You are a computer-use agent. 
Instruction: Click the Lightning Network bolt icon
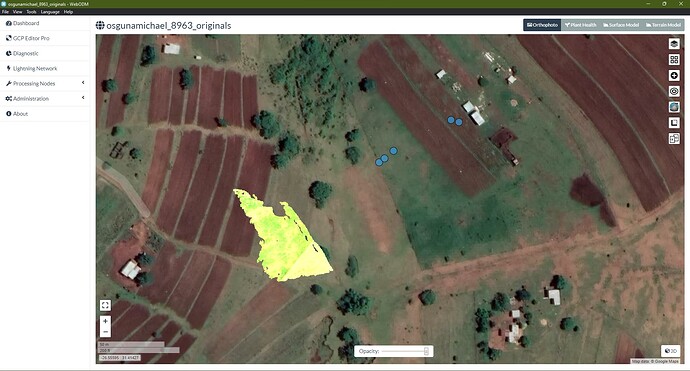(8, 69)
